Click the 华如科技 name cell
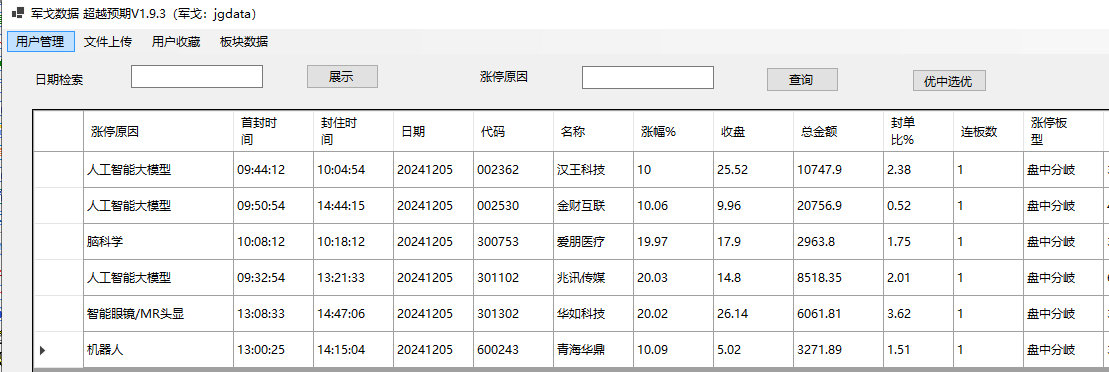 click(593, 314)
